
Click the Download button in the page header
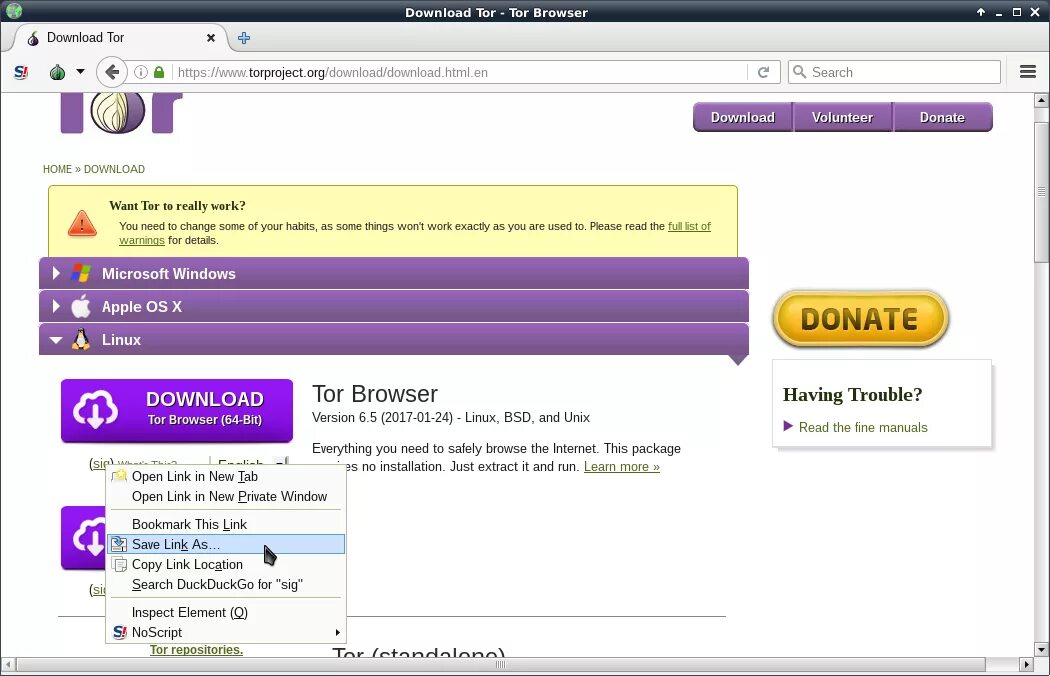(743, 117)
